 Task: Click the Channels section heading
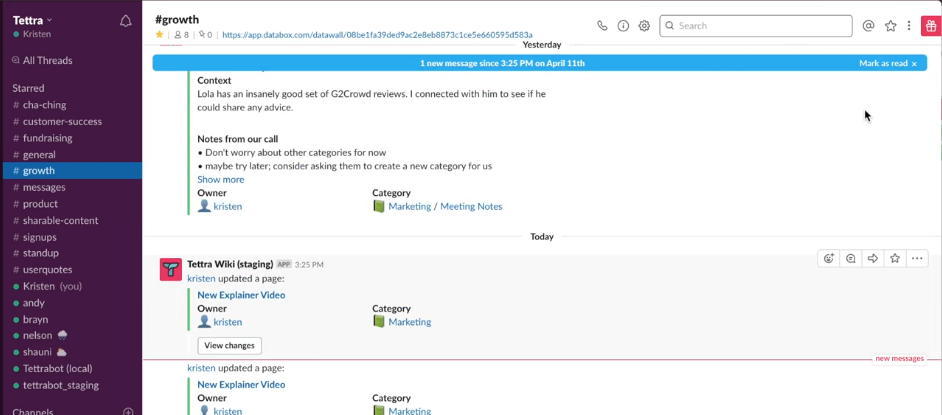click(x=33, y=412)
